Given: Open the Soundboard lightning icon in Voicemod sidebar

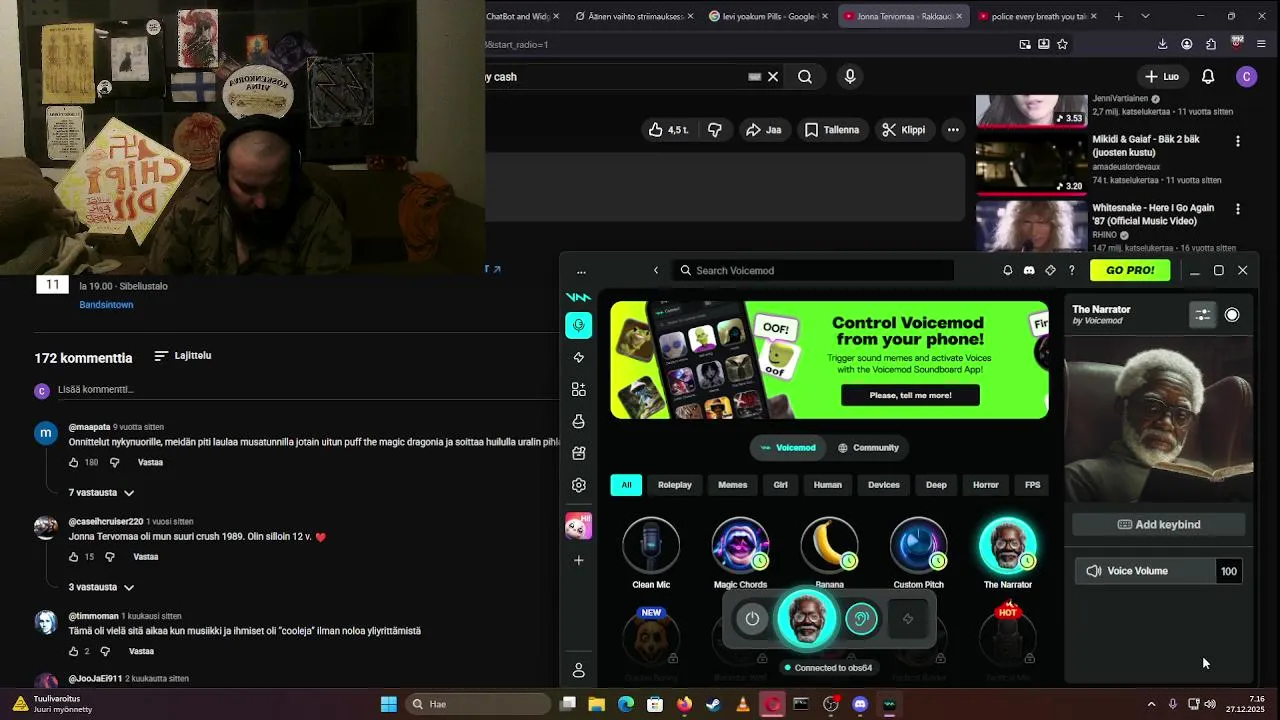Looking at the screenshot, I should click(x=578, y=357).
